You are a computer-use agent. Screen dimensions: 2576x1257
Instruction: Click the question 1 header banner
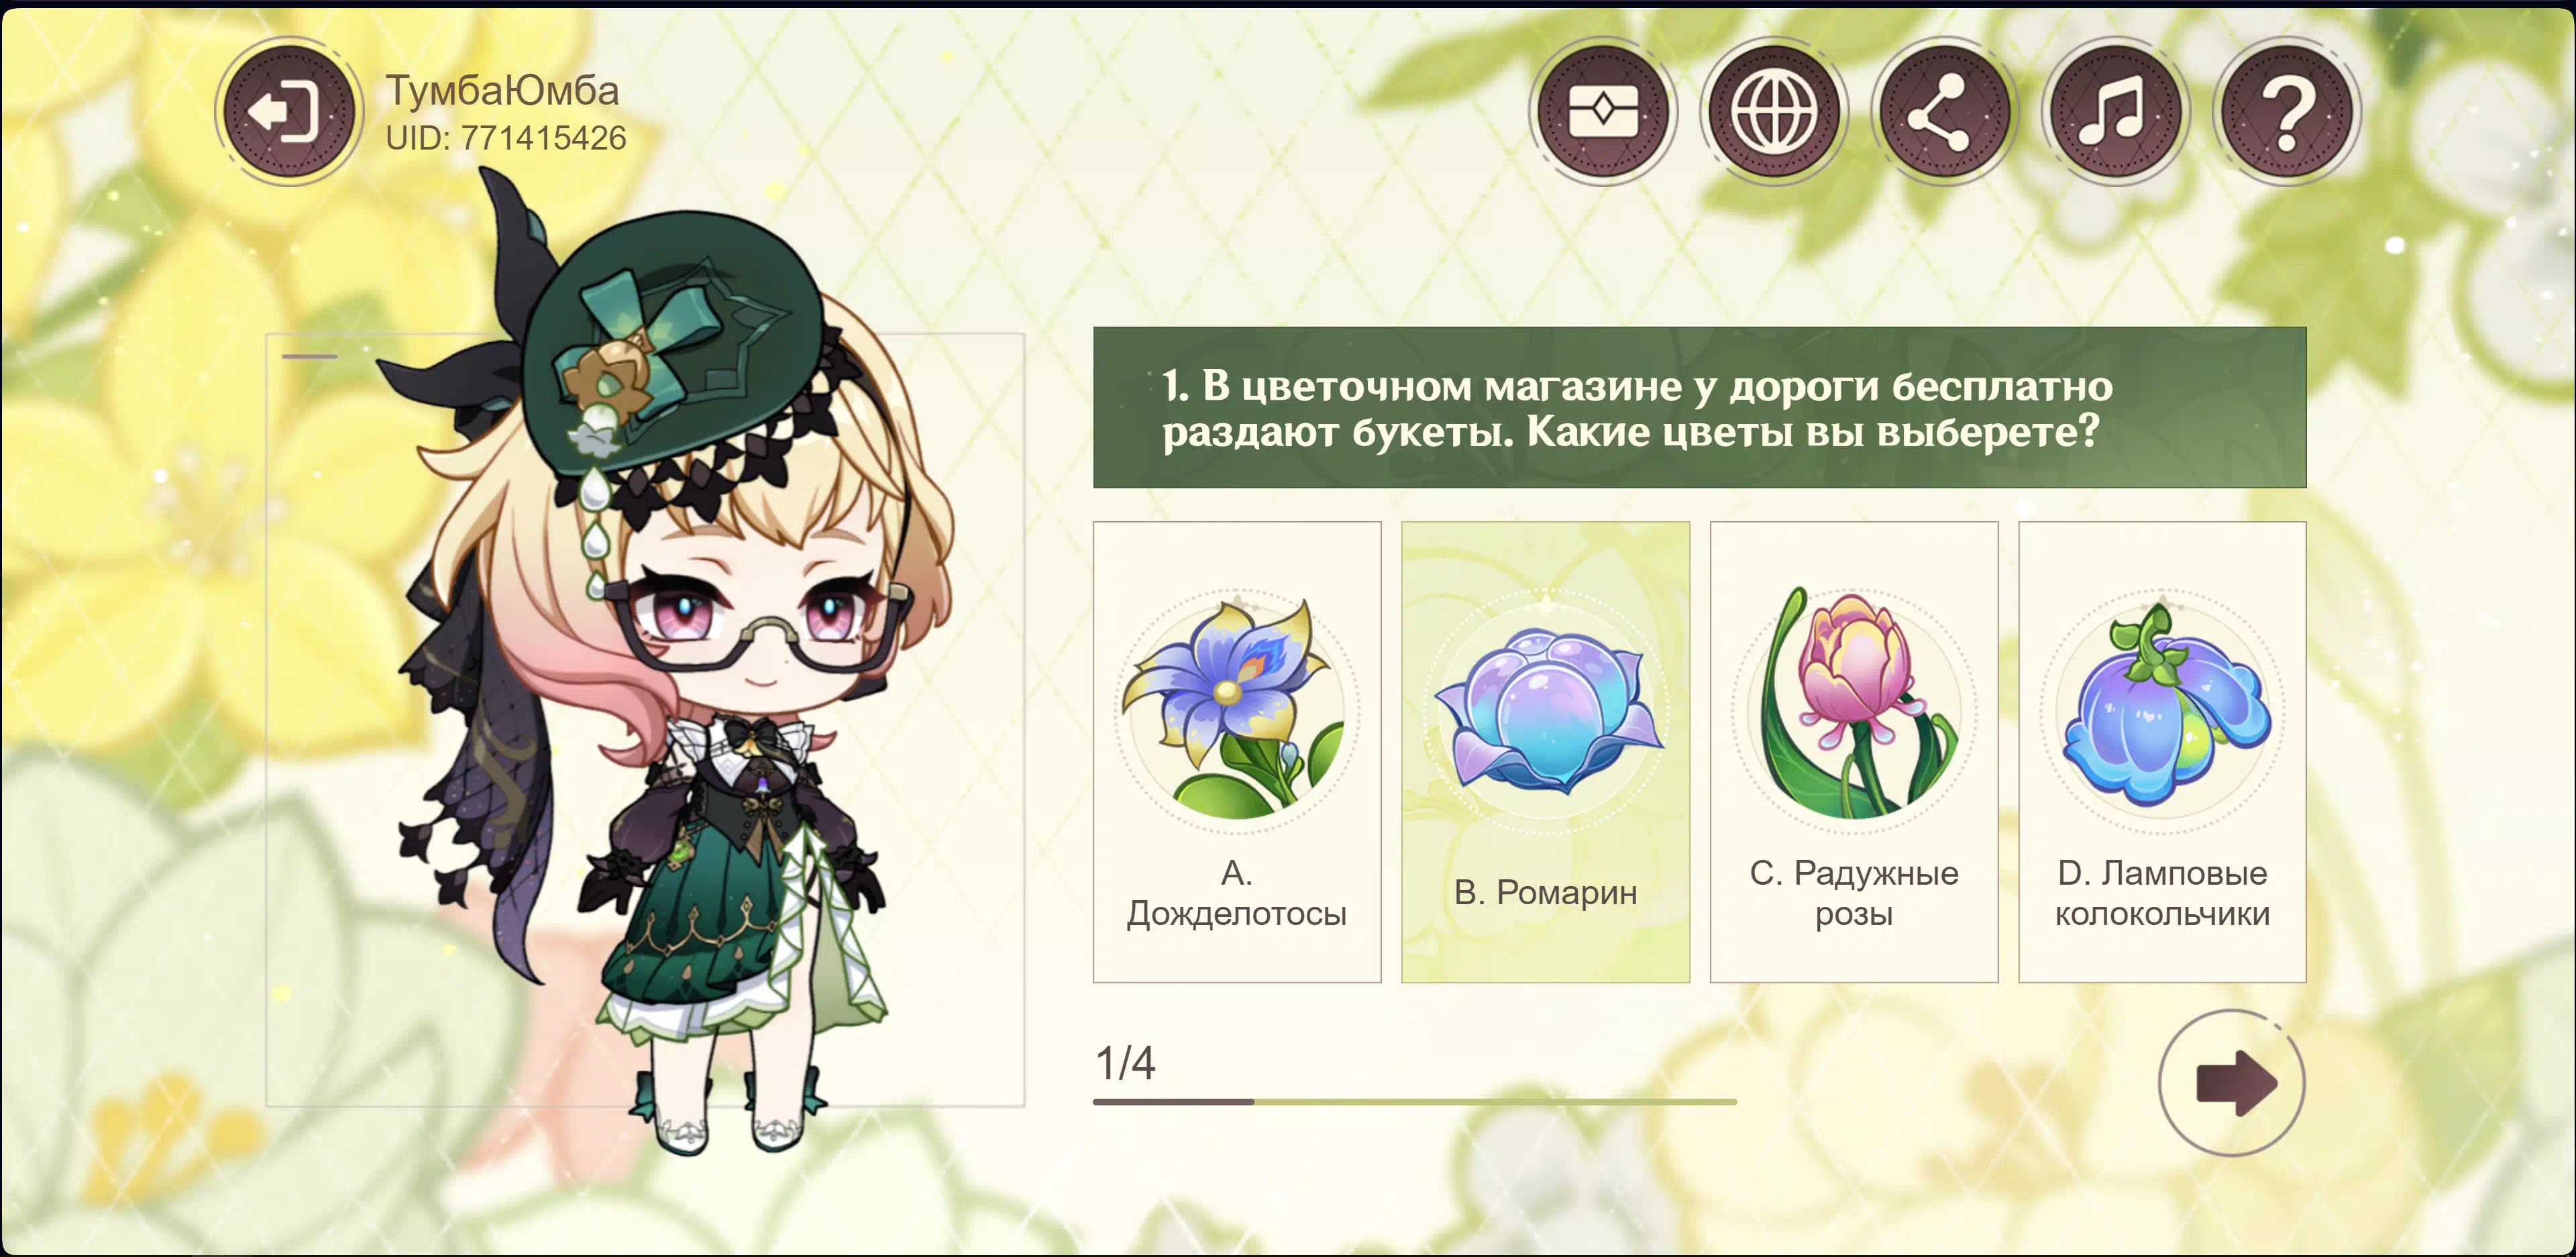pyautogui.click(x=1700, y=407)
